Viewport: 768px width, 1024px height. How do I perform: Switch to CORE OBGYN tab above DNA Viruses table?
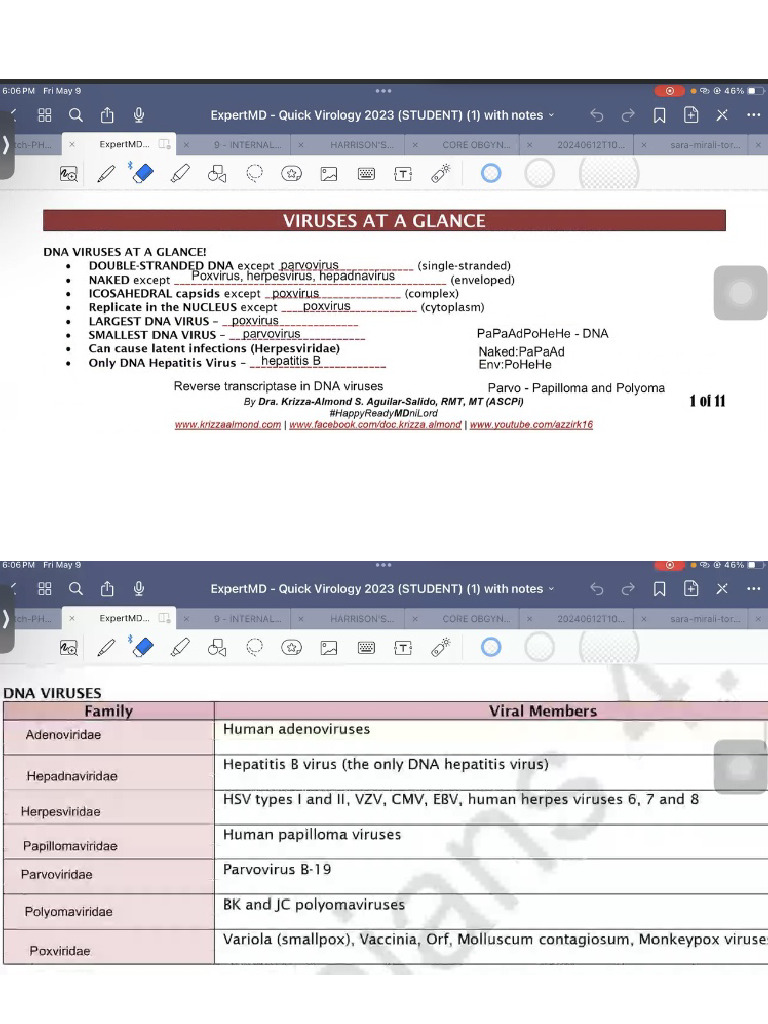(476, 618)
